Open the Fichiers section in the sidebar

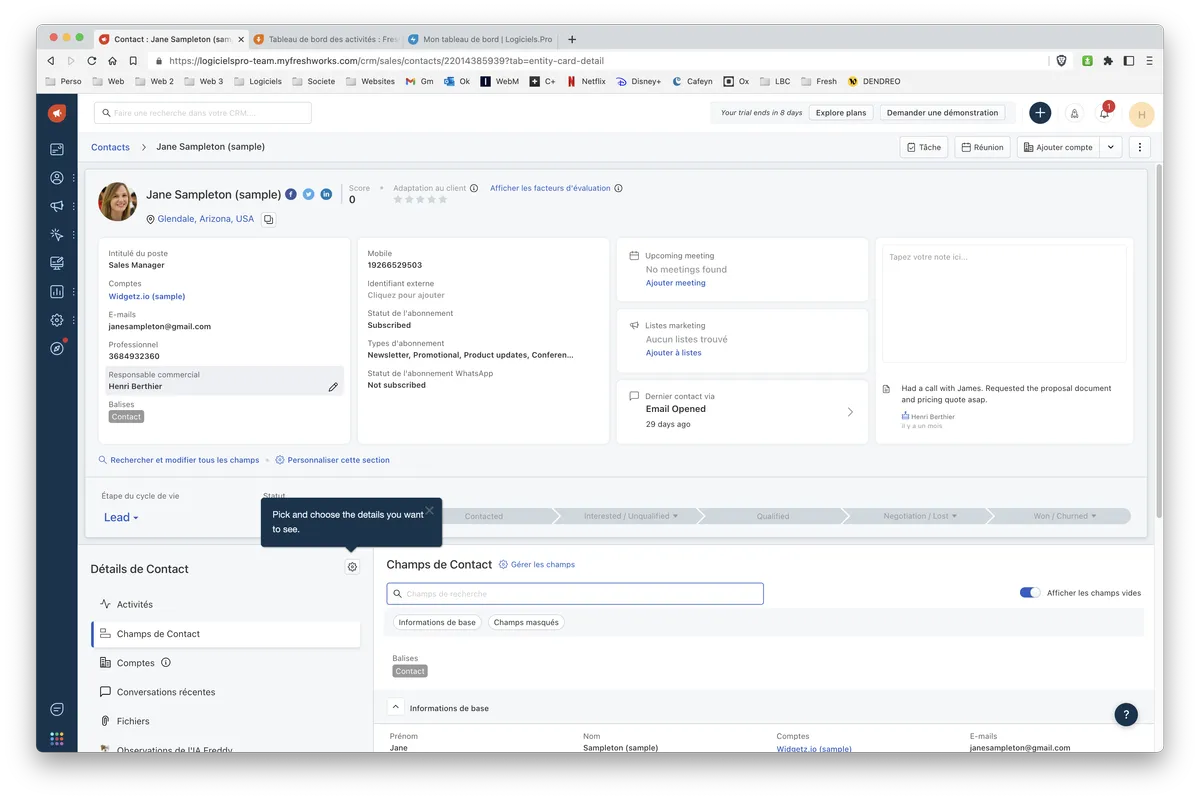click(133, 721)
